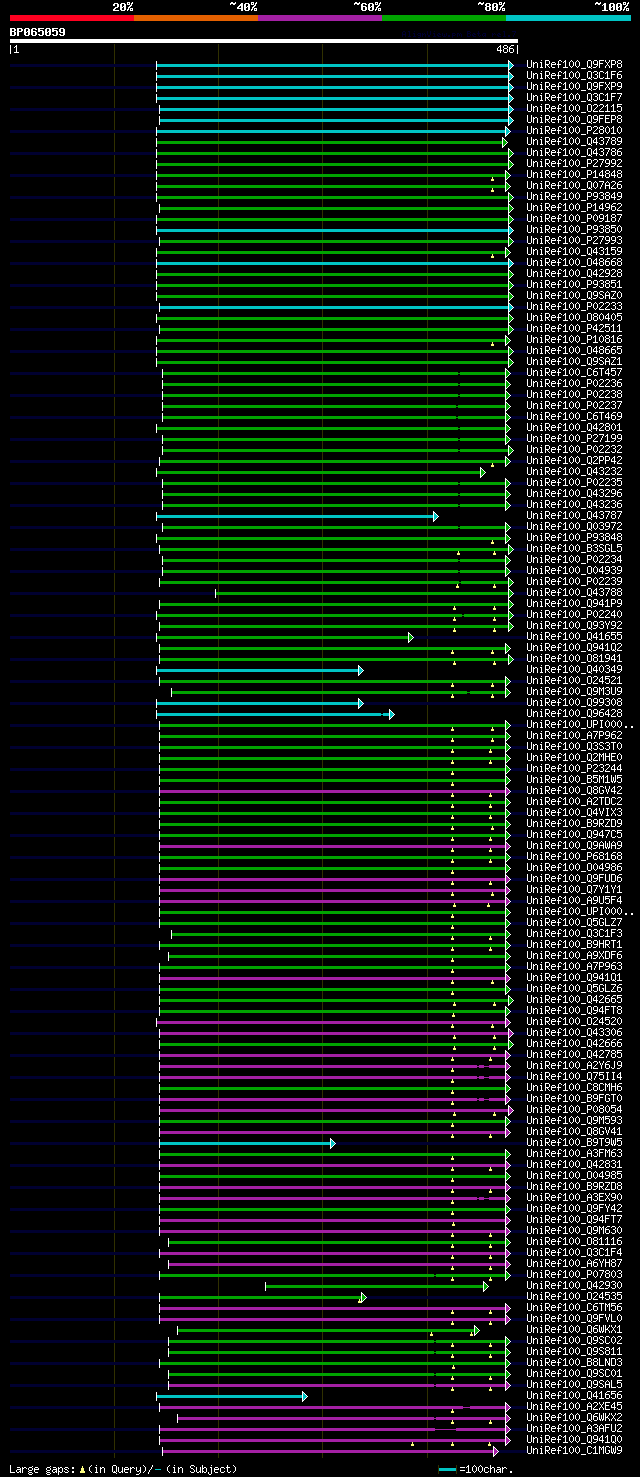640x1477 pixels.
Task: Click the UniRef100_B3SGL5 label
Action: (574, 548)
